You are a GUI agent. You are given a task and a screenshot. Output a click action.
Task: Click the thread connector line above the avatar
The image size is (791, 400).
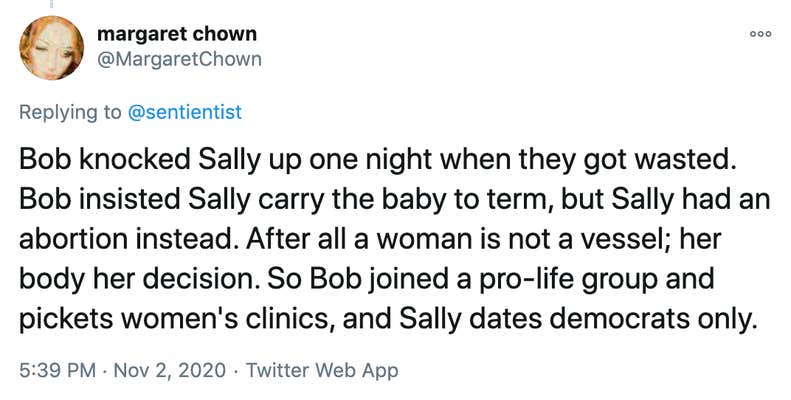[50, 4]
